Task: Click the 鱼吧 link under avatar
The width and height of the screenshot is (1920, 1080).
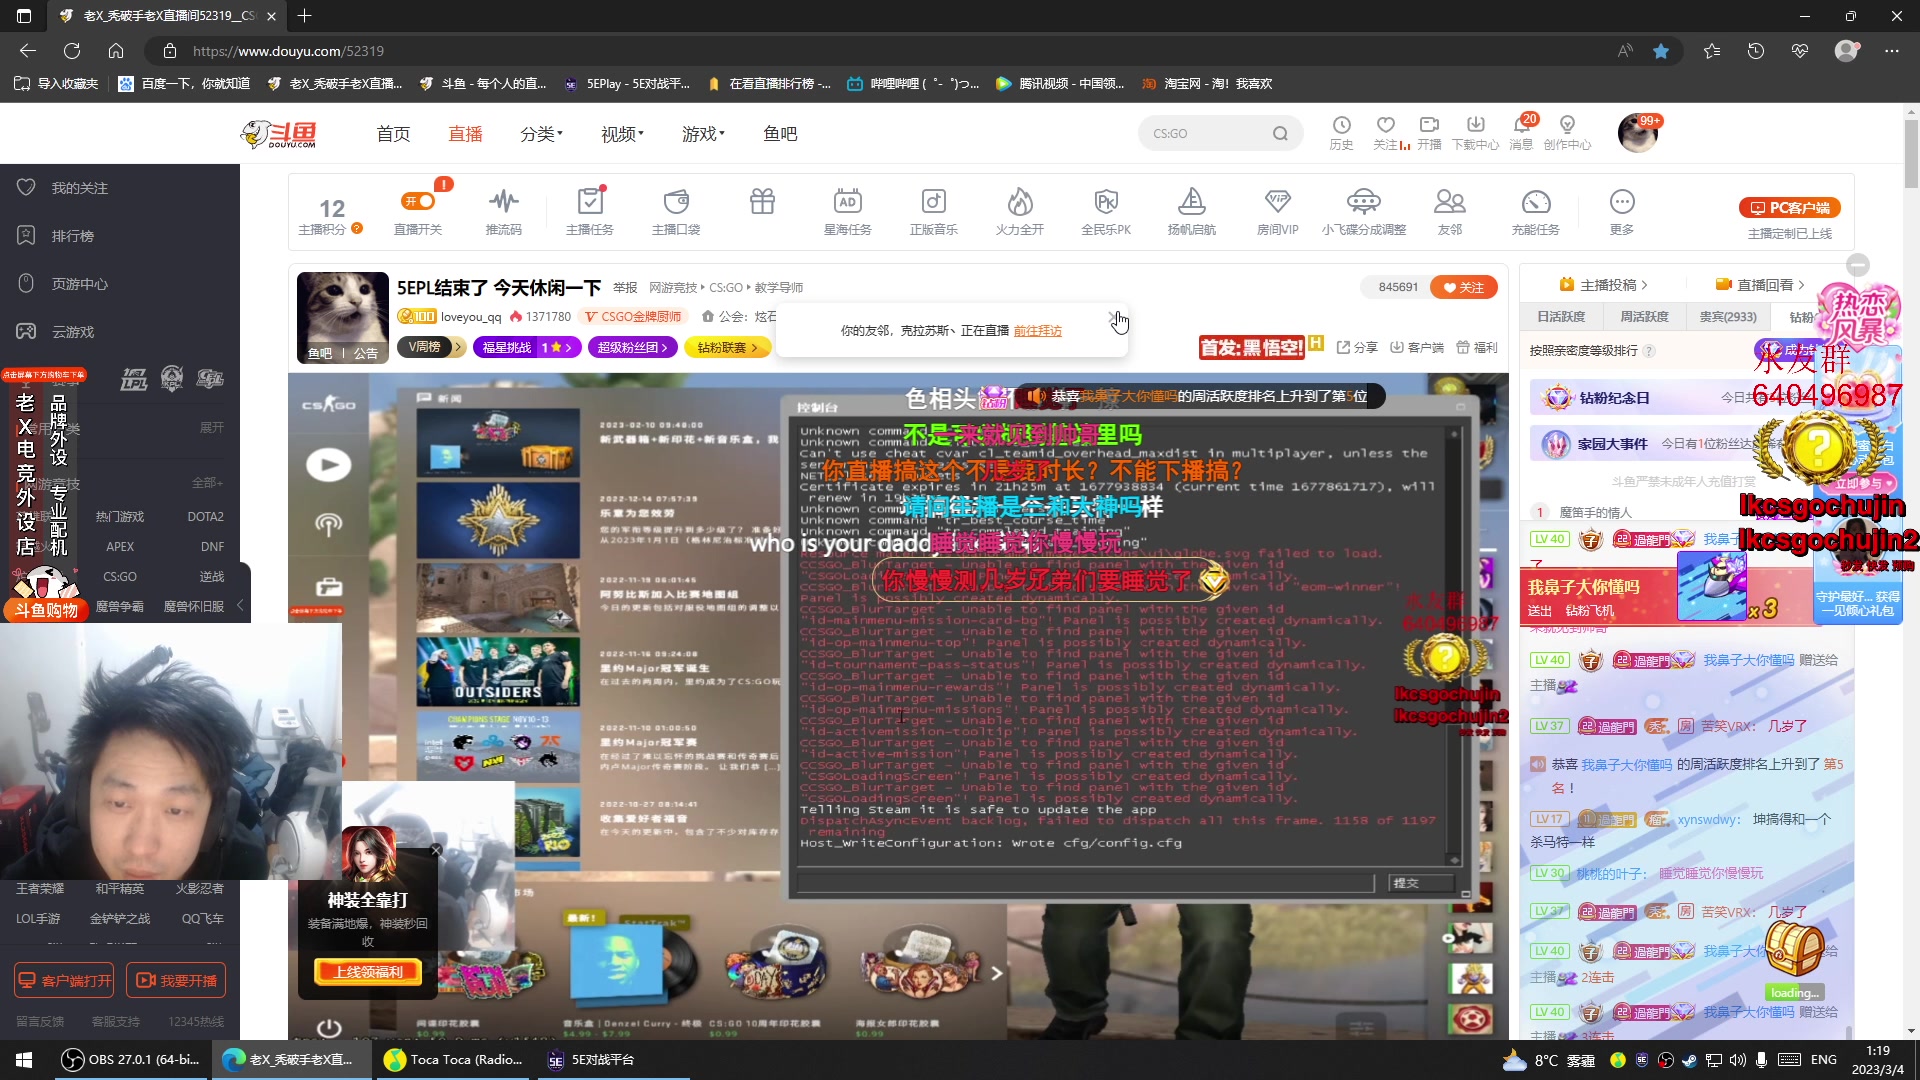Action: [320, 353]
